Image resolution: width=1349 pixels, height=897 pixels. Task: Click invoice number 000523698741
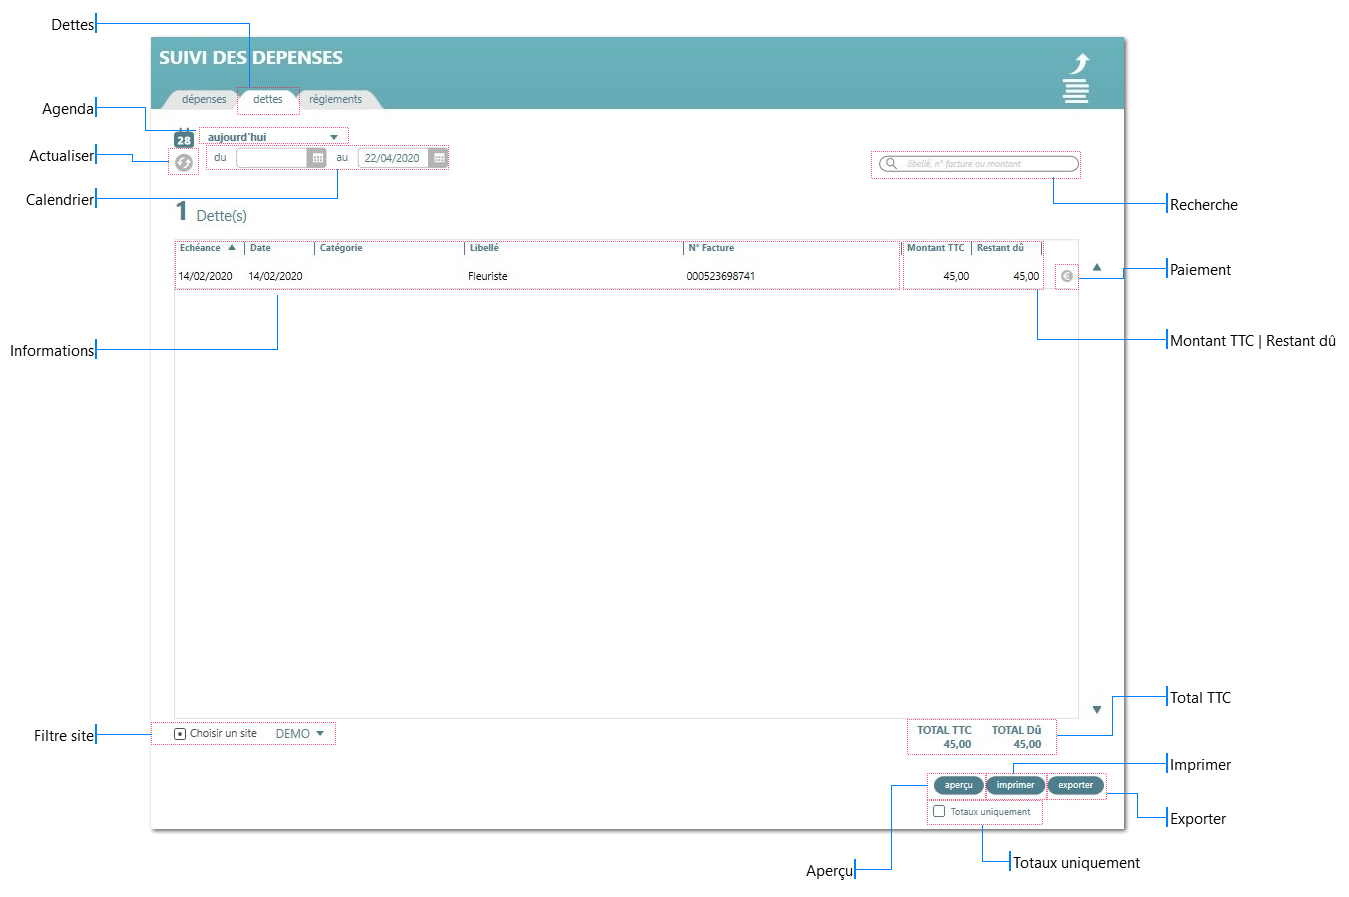721,276
